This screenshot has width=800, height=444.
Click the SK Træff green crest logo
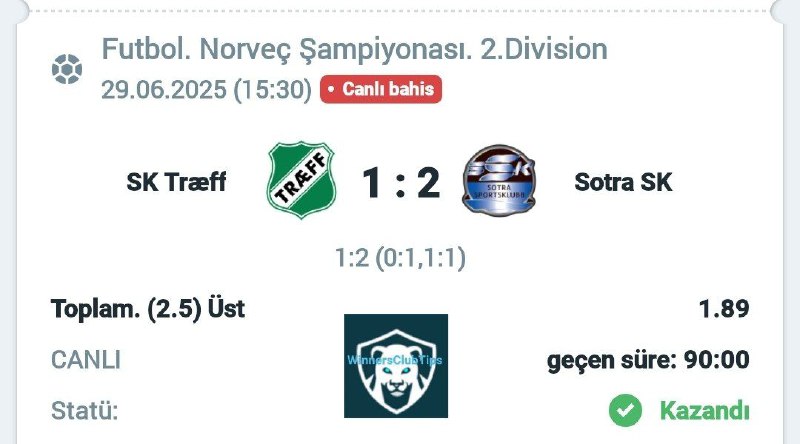click(x=302, y=180)
